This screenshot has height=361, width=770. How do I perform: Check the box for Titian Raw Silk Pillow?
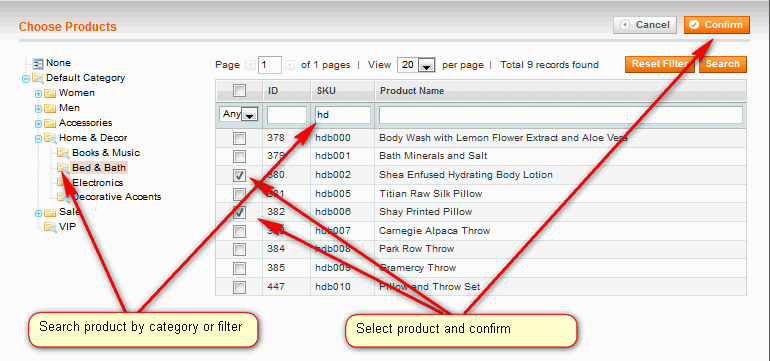click(239, 194)
